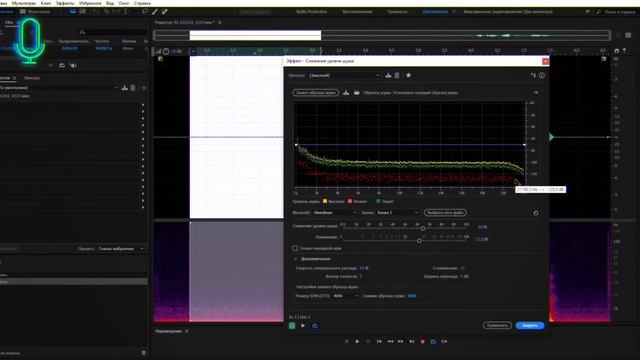Open the Окно menu
The height and width of the screenshot is (360, 640).
[124, 3]
